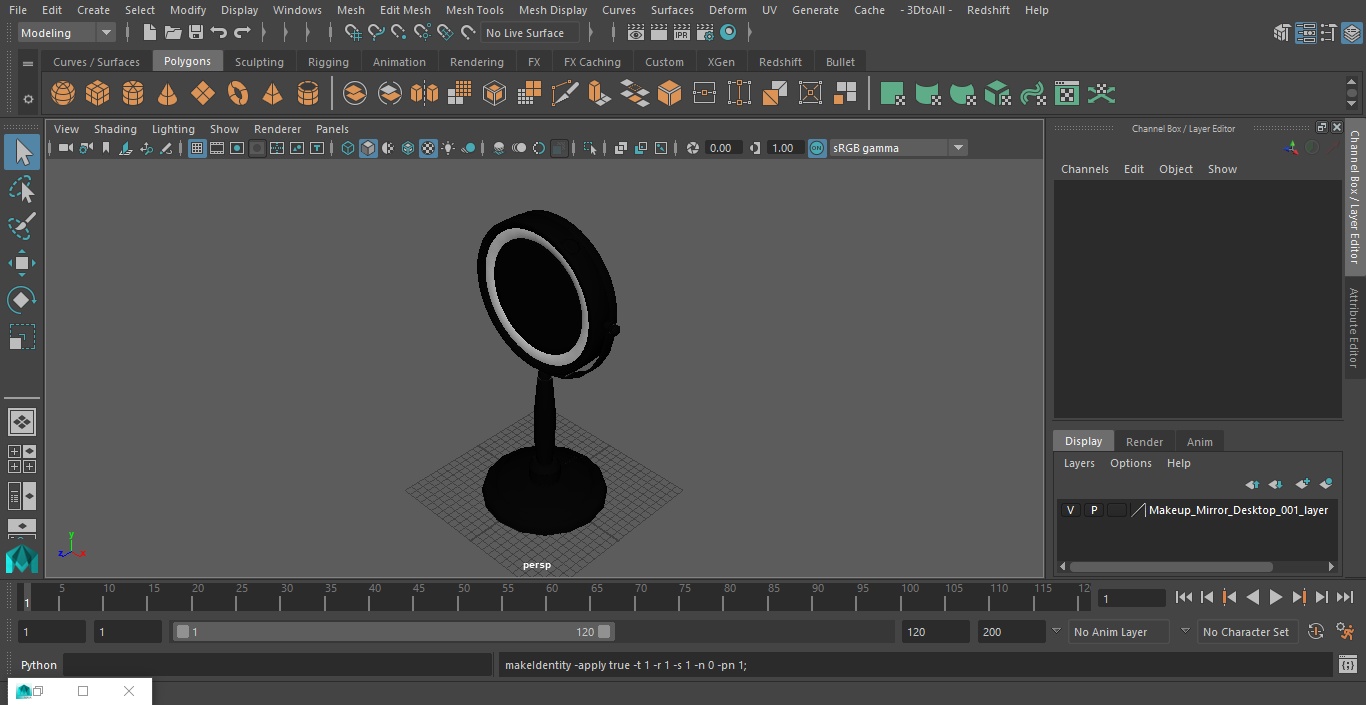Image resolution: width=1366 pixels, height=705 pixels.
Task: Toggle textured display in viewport
Action: [x=428, y=148]
